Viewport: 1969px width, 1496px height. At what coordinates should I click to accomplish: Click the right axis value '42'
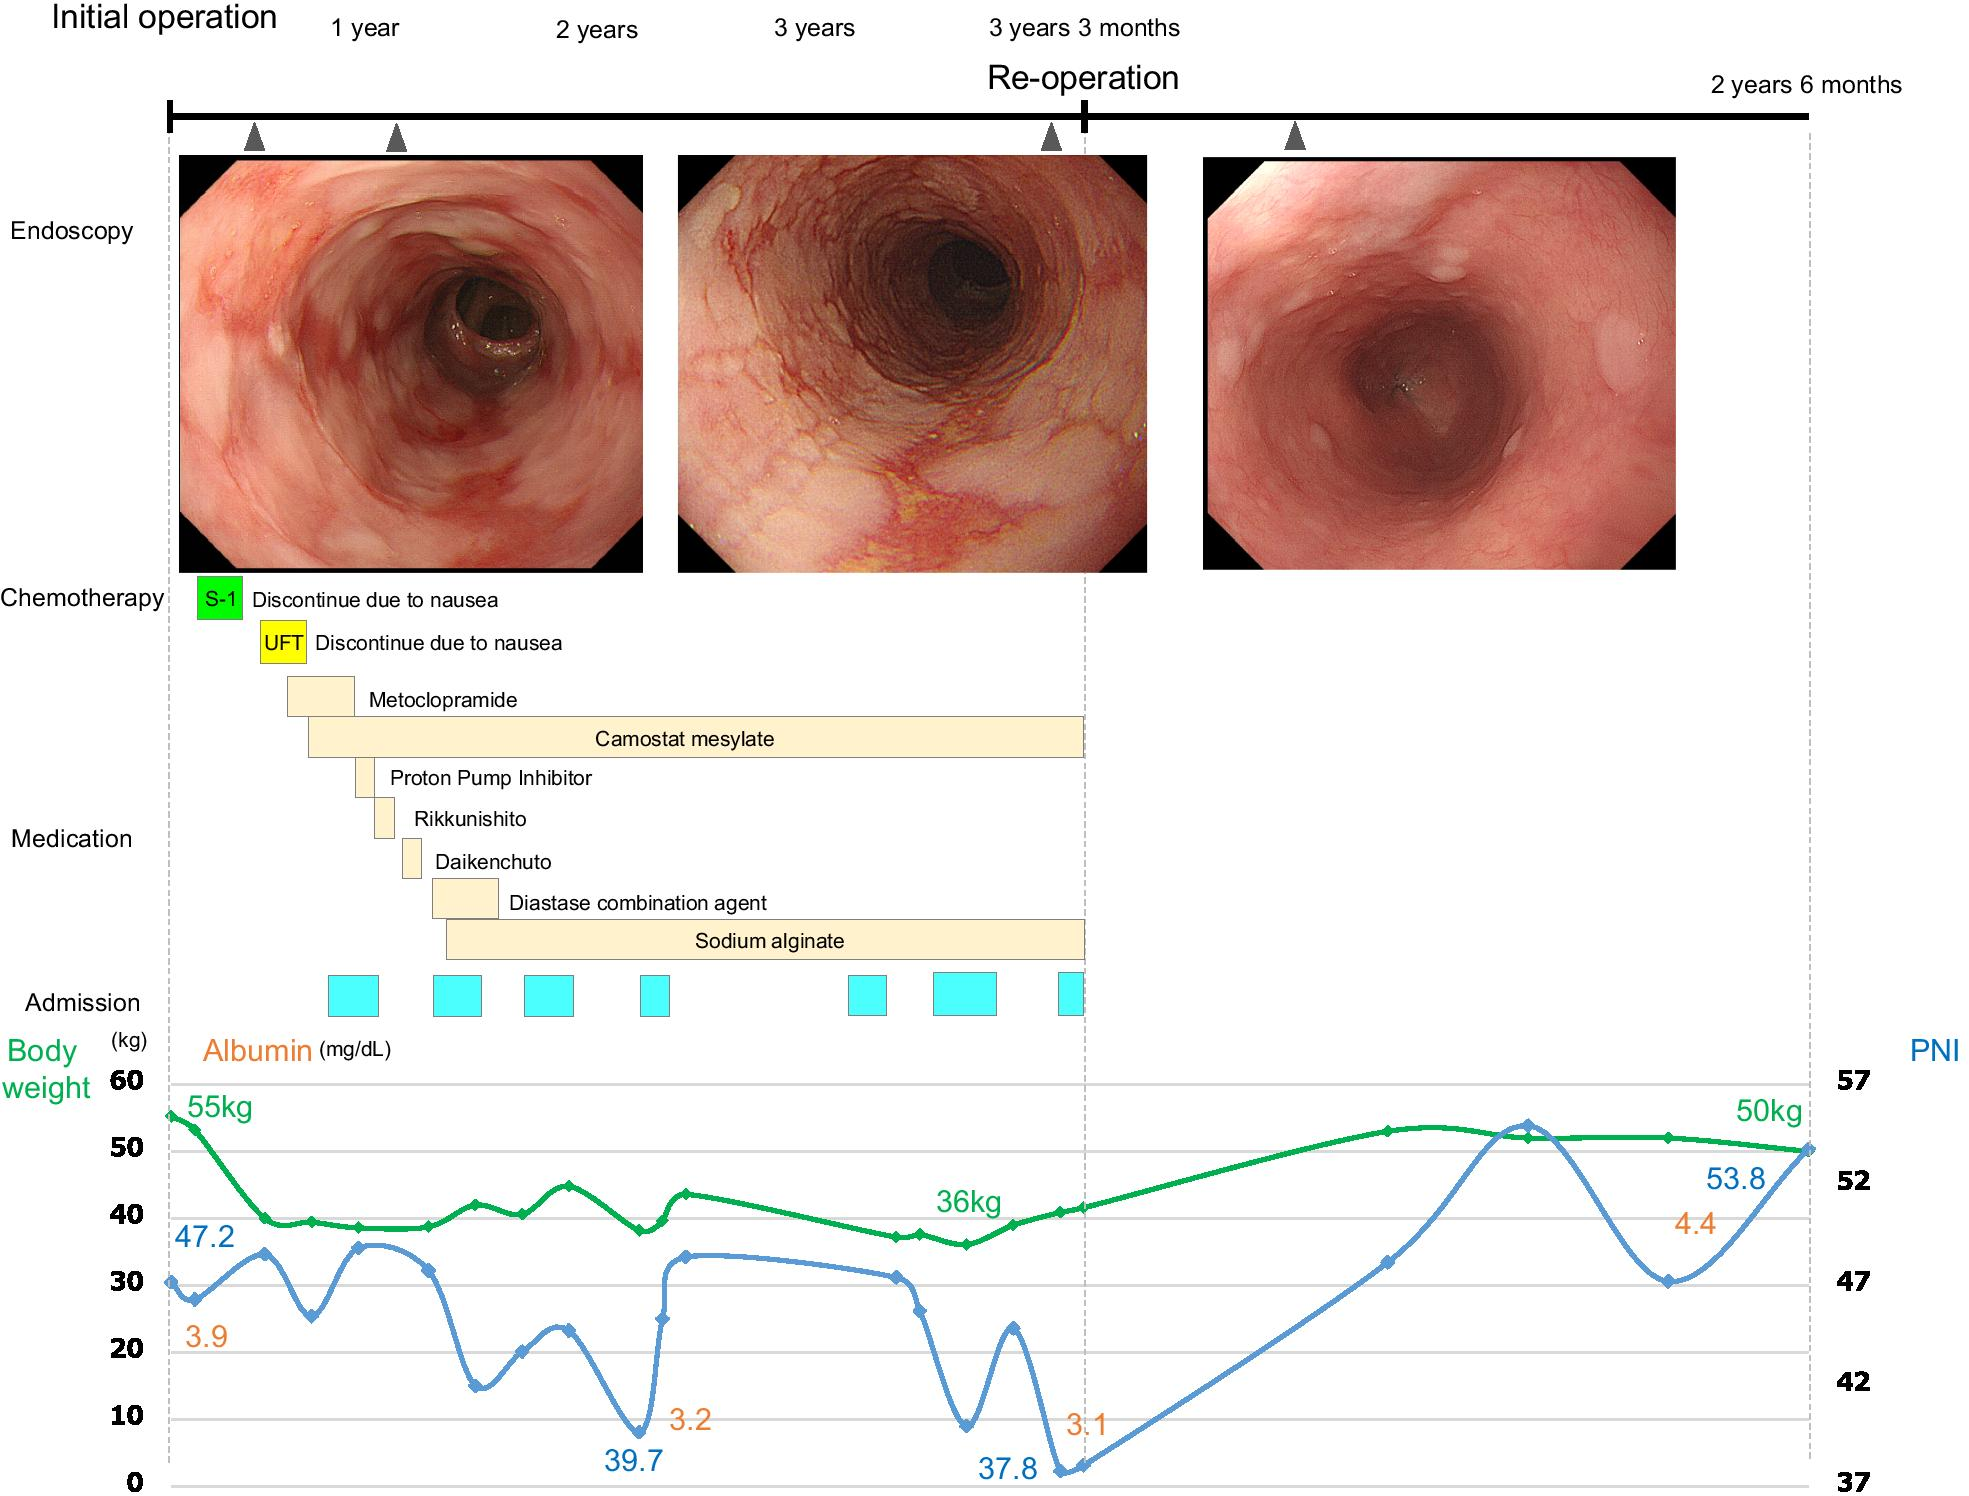1853,1382
